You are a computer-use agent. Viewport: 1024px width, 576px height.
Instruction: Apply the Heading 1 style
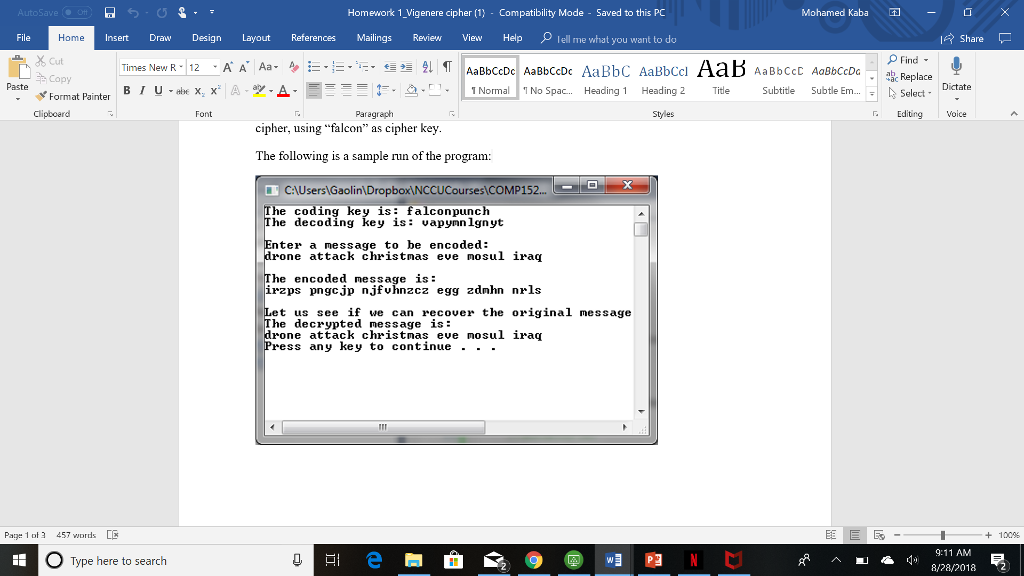[603, 78]
